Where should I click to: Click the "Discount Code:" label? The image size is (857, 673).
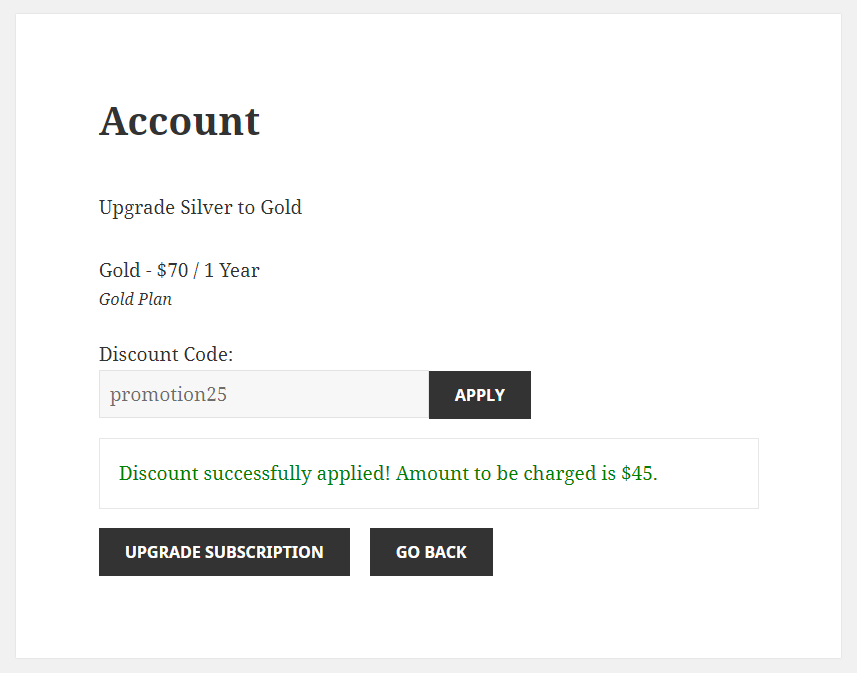[166, 354]
